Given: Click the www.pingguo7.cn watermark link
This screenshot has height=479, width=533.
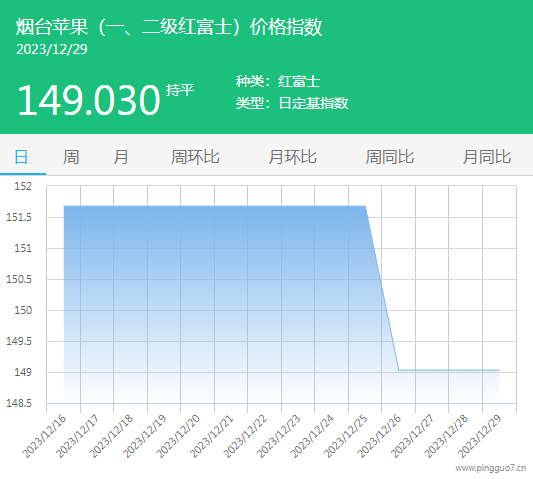Looking at the screenshot, I should pos(491,468).
